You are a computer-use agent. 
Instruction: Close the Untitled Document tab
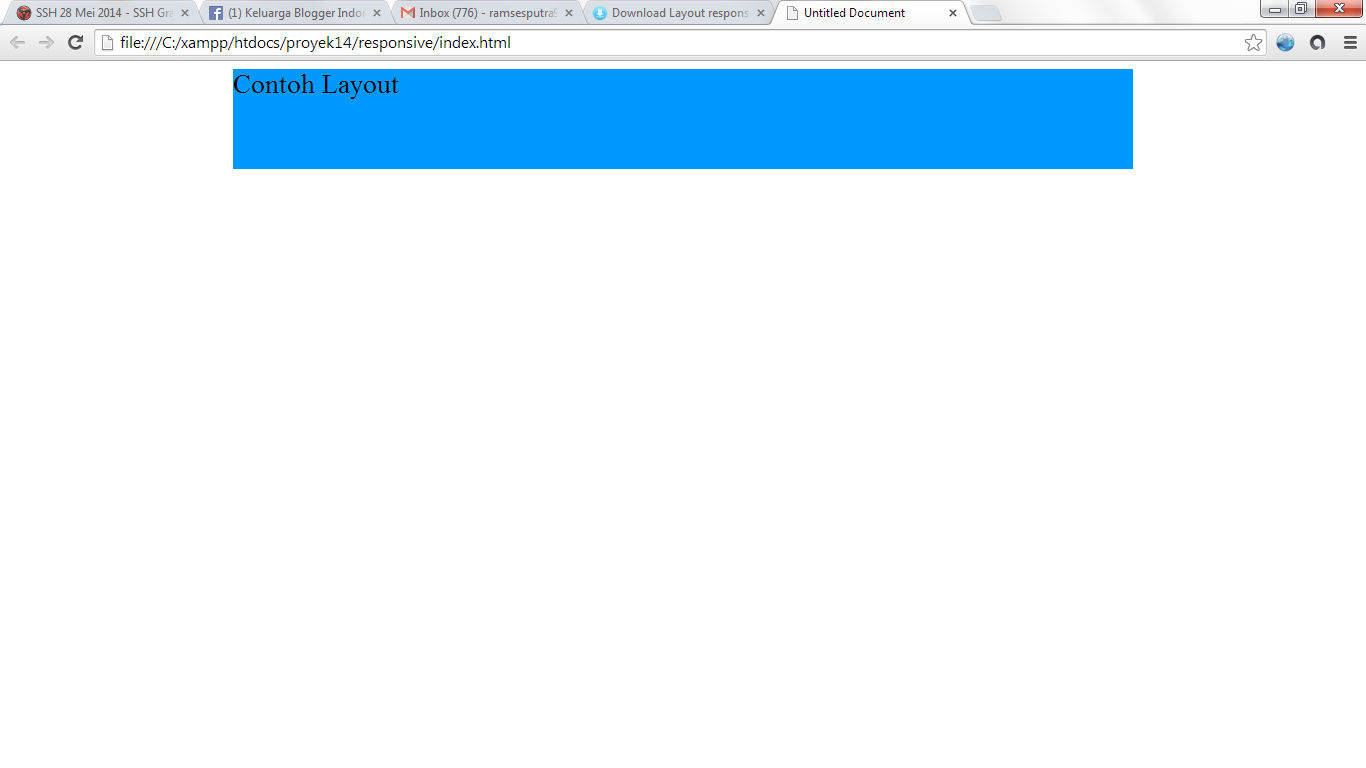952,13
